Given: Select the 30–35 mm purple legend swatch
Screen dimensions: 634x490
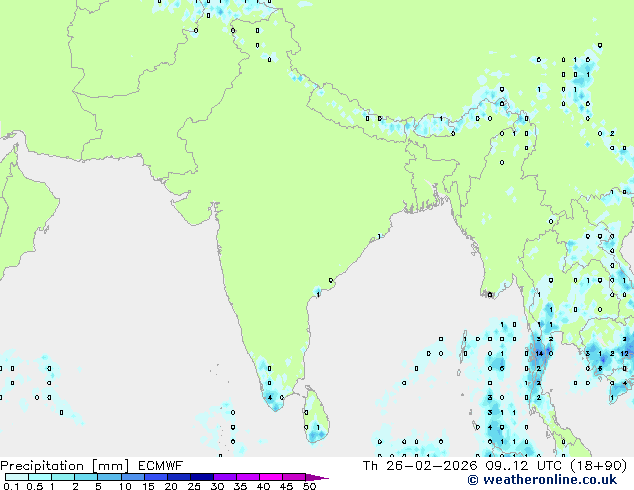Looking at the screenshot, I should [225, 477].
